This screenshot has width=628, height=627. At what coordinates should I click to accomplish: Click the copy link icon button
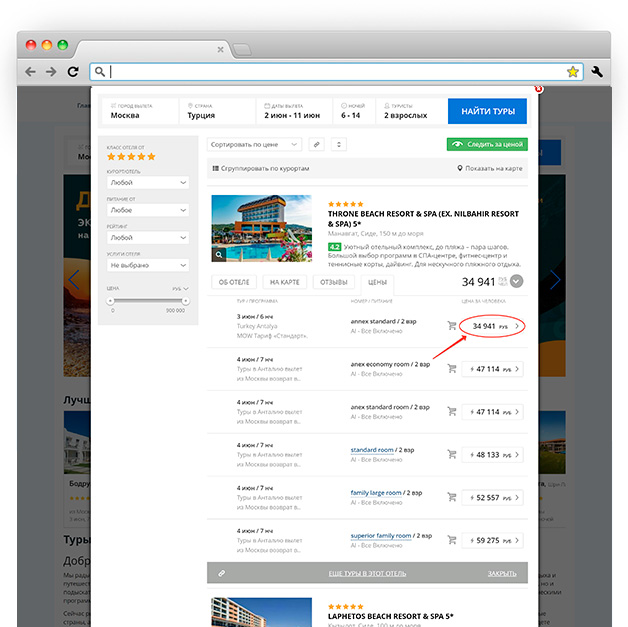[316, 145]
